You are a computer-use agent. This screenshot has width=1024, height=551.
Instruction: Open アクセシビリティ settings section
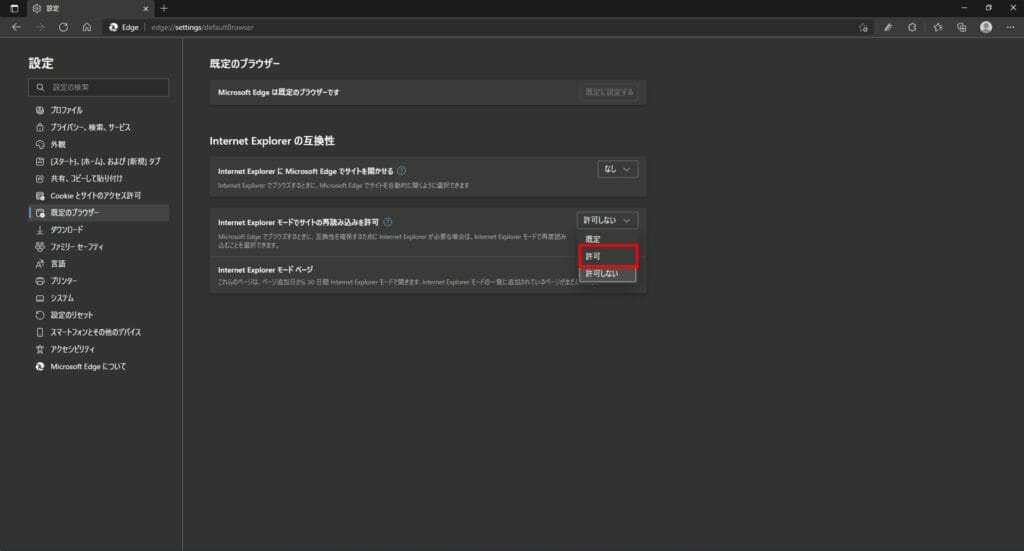pos(99,349)
